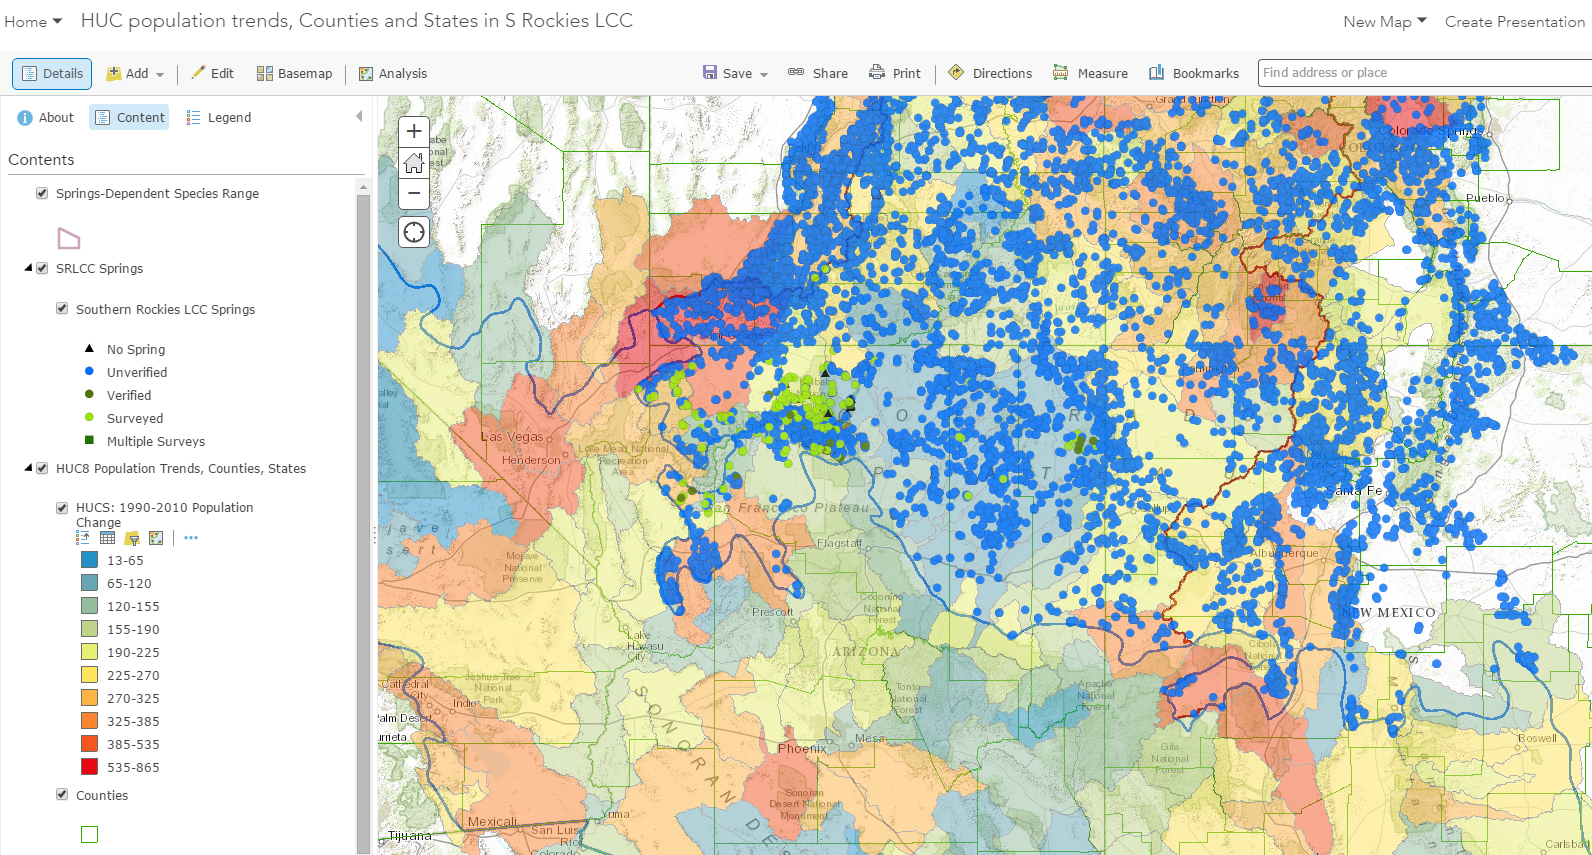Click the No Spring triangle legend symbol
The width and height of the screenshot is (1592, 855).
[89, 348]
